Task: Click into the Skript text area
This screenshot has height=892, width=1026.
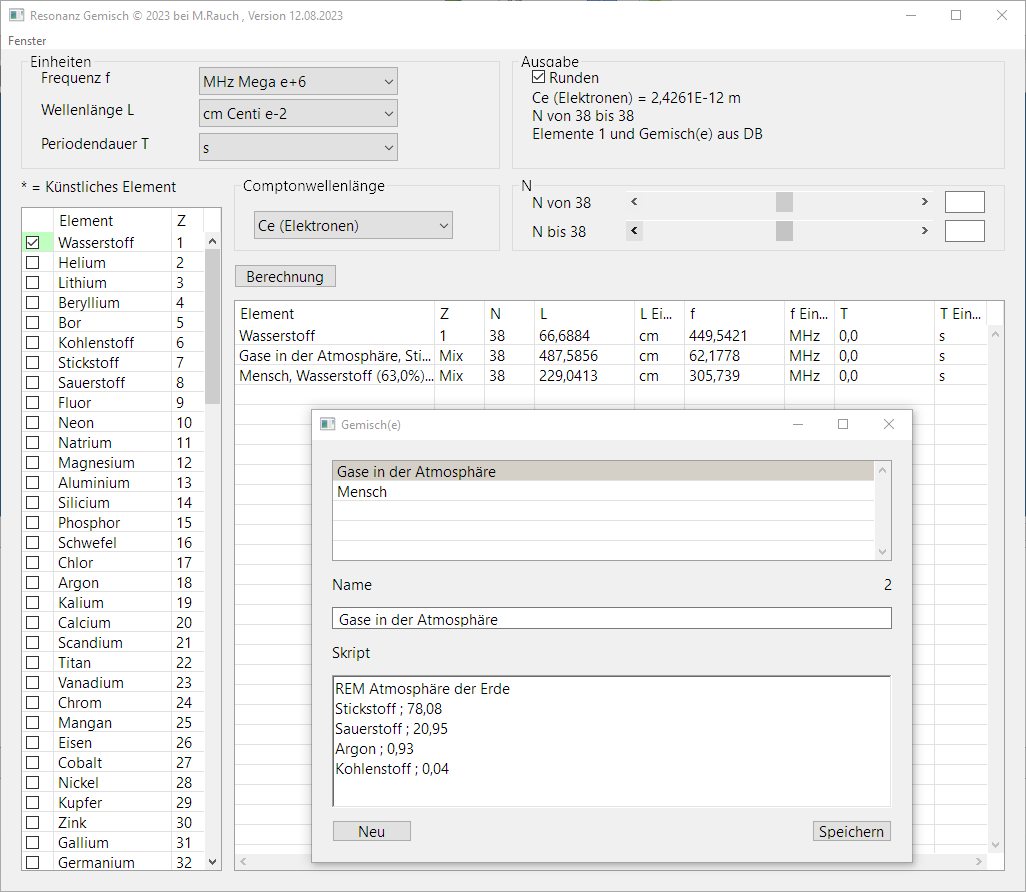Action: (x=612, y=741)
